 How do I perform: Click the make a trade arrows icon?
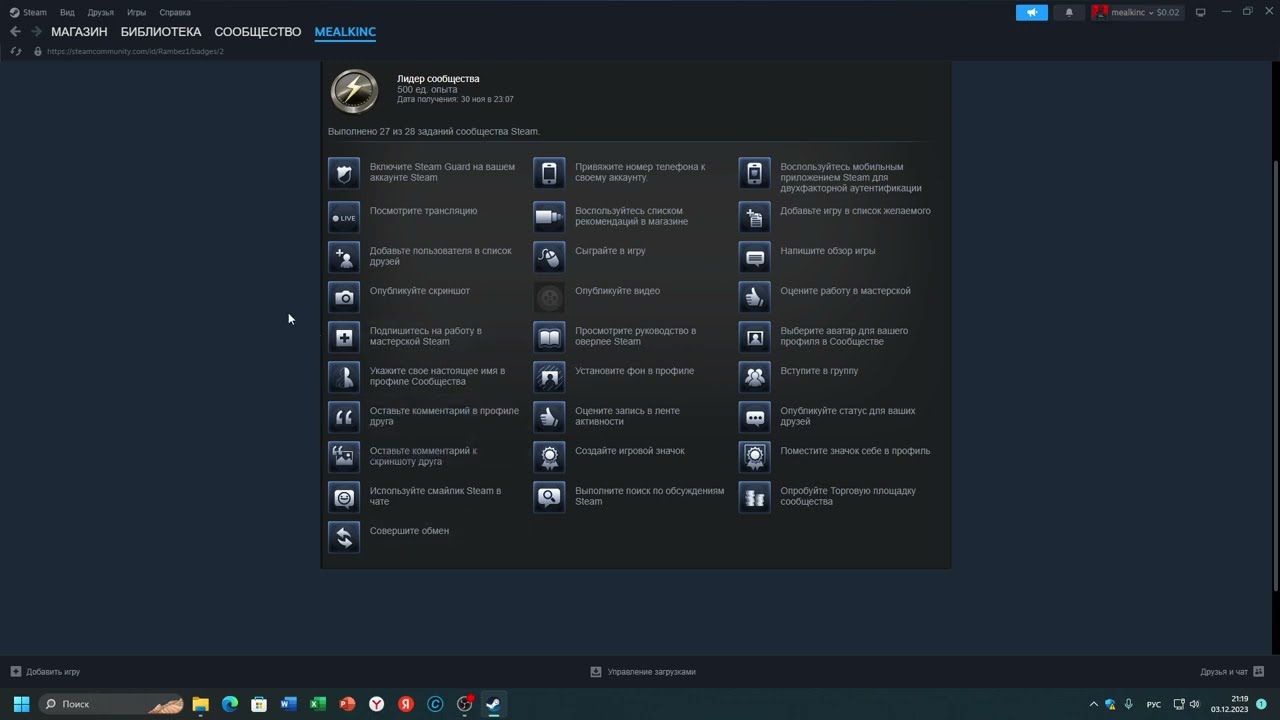344,537
